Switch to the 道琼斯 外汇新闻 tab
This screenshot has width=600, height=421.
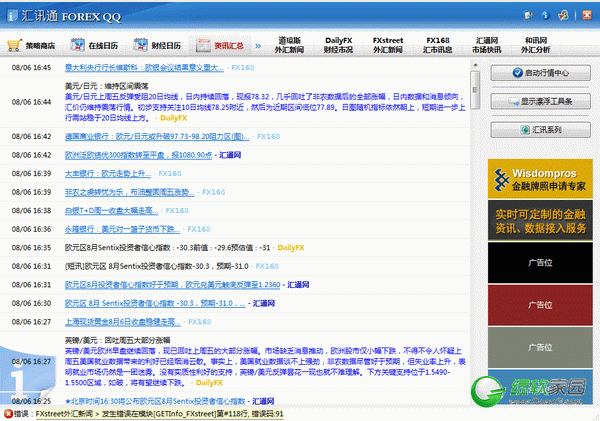289,45
